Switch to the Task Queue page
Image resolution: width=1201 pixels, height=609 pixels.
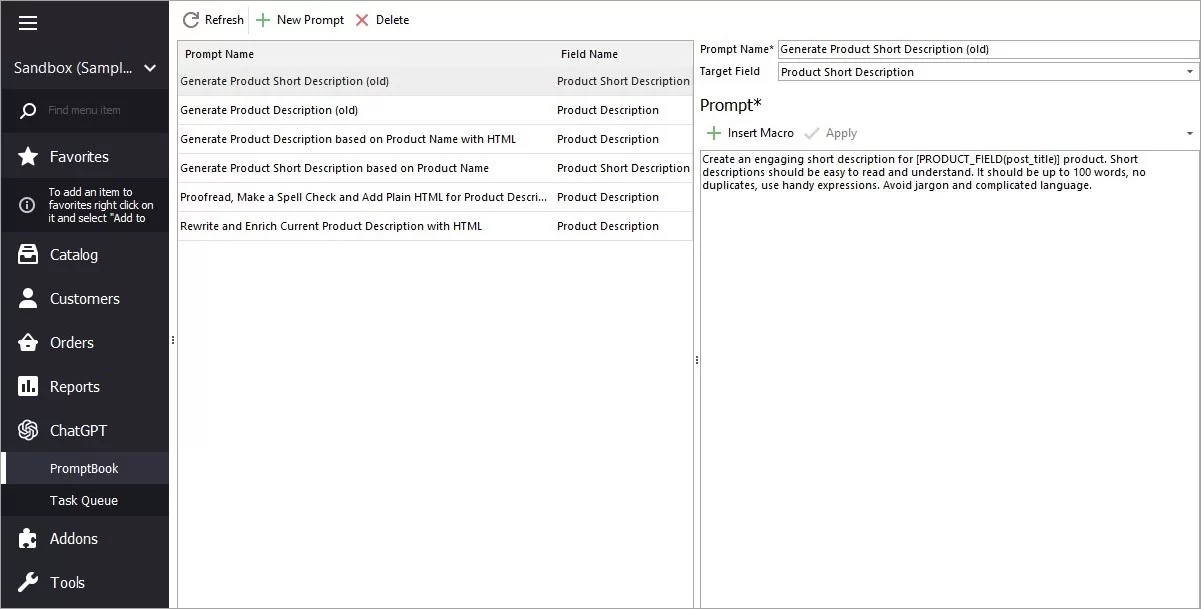point(85,500)
